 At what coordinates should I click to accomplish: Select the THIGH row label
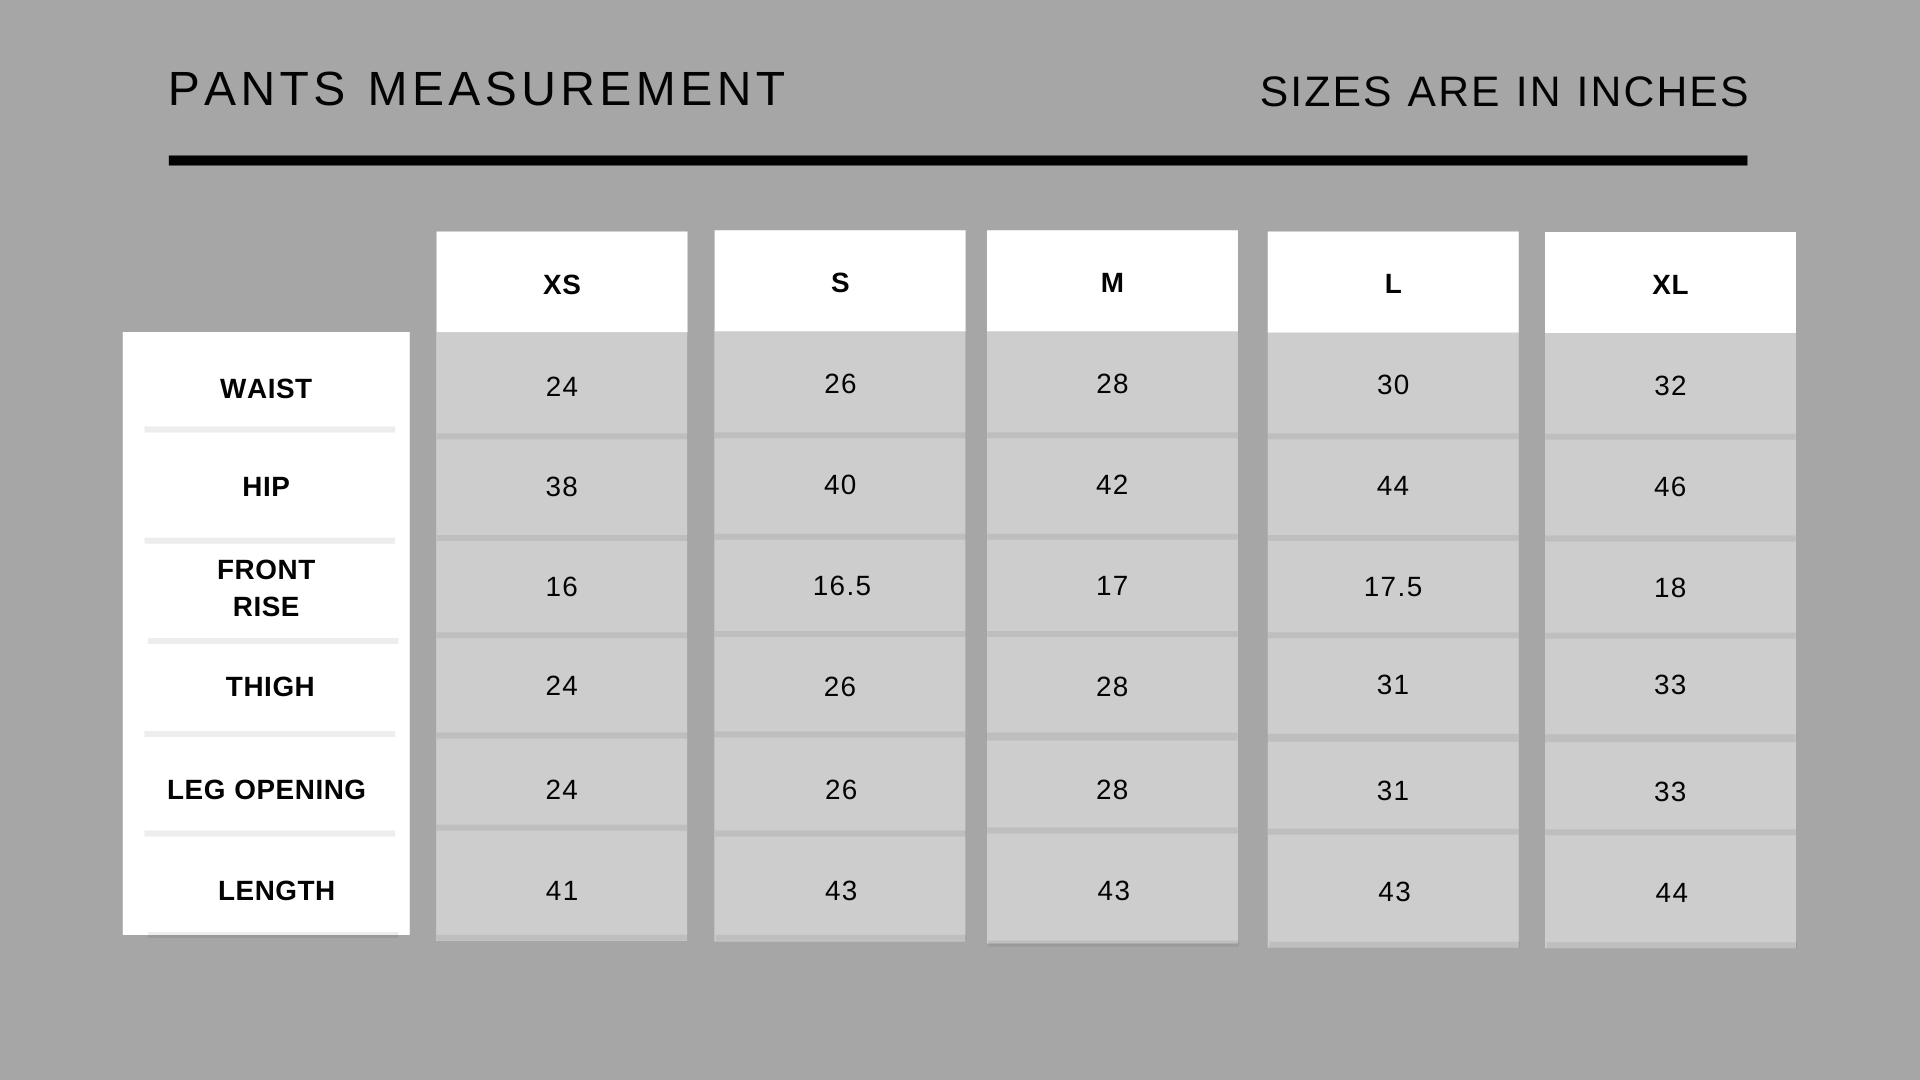point(270,687)
